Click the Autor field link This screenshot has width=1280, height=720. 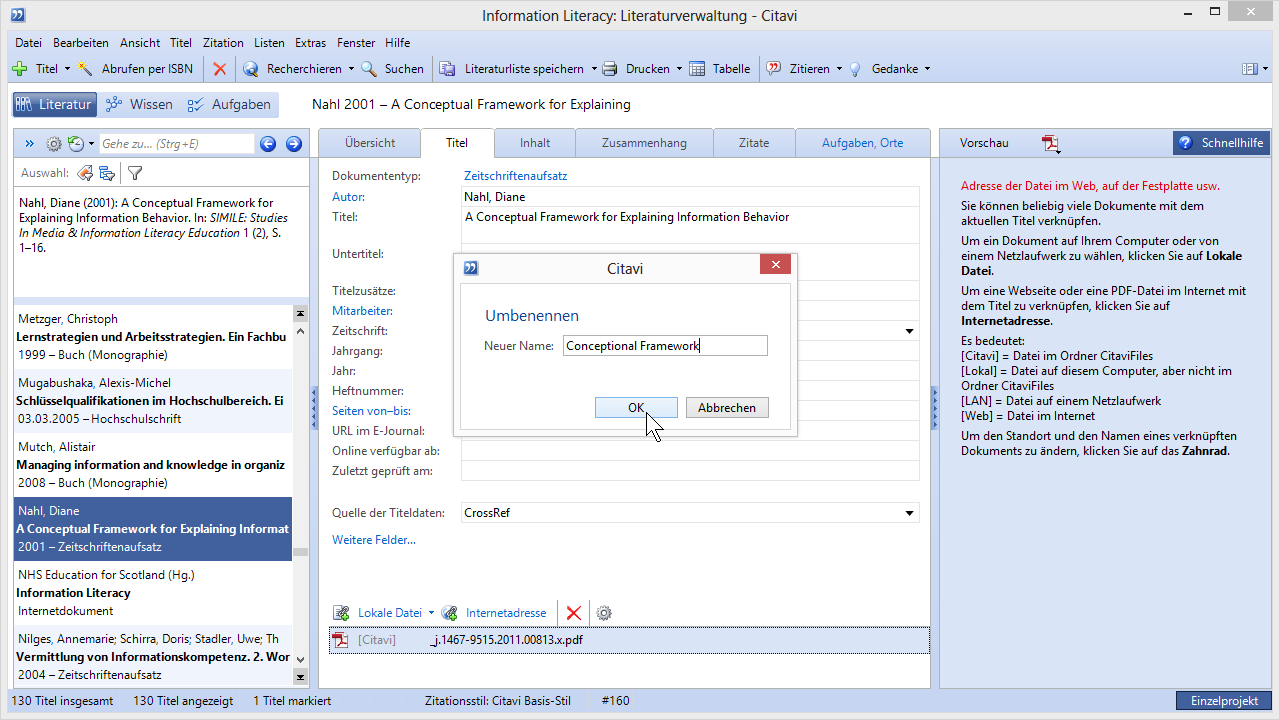(349, 197)
